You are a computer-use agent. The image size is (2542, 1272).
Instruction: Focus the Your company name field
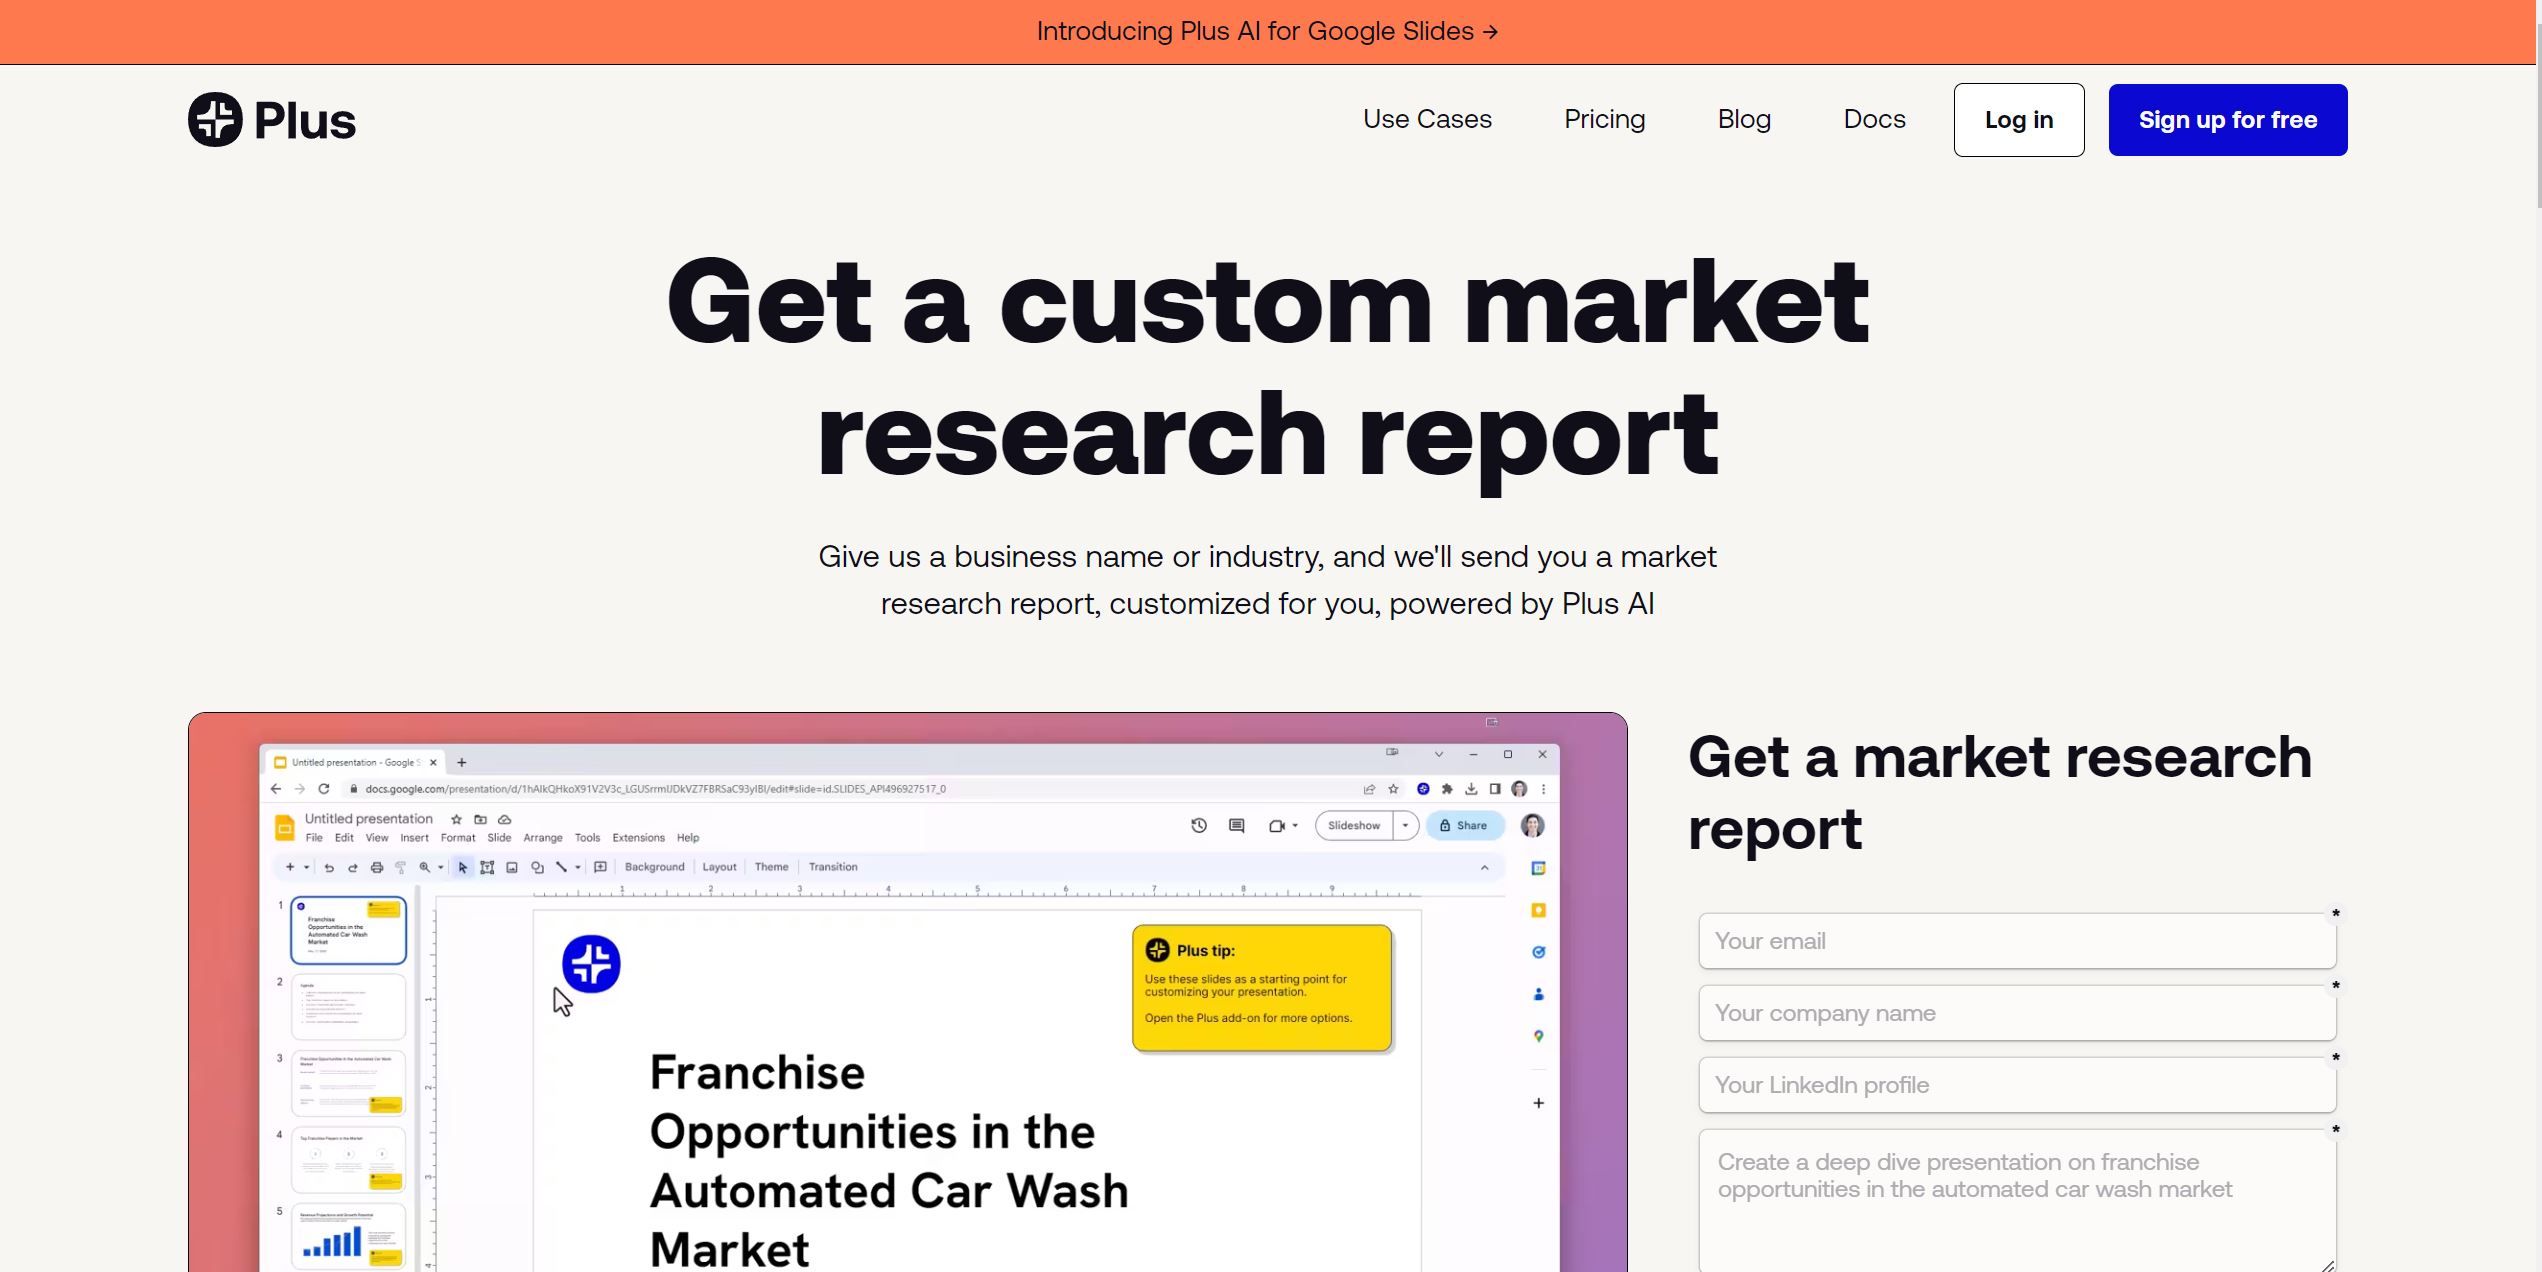[2017, 1013]
